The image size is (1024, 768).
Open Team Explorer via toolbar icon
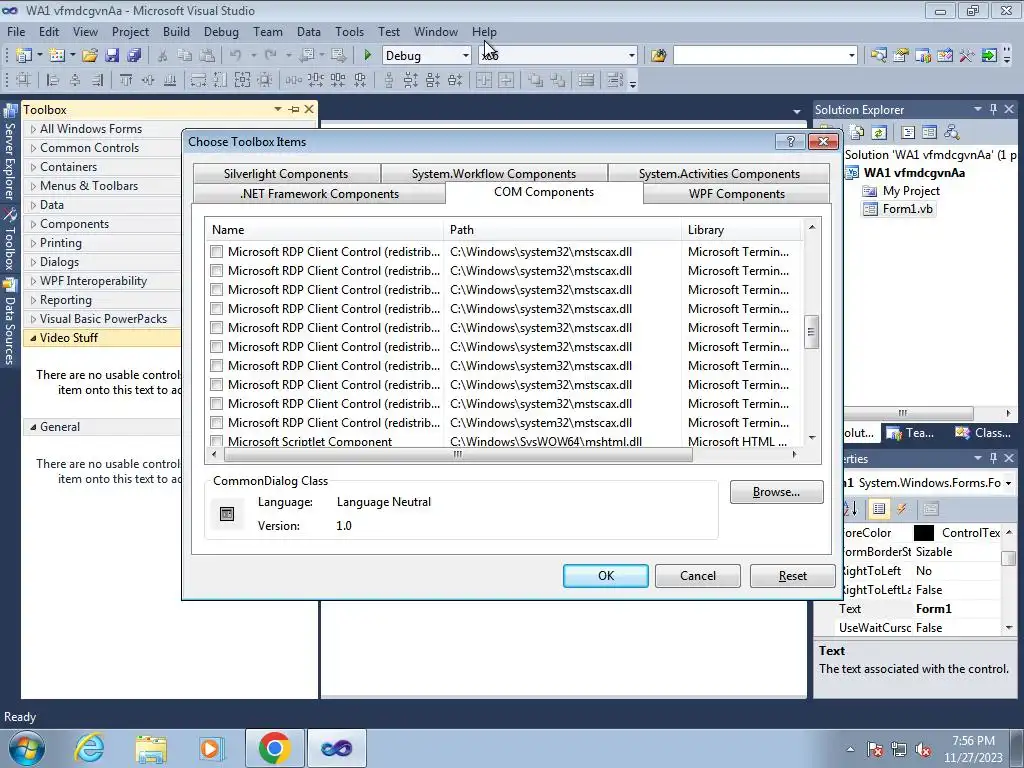click(x=923, y=56)
